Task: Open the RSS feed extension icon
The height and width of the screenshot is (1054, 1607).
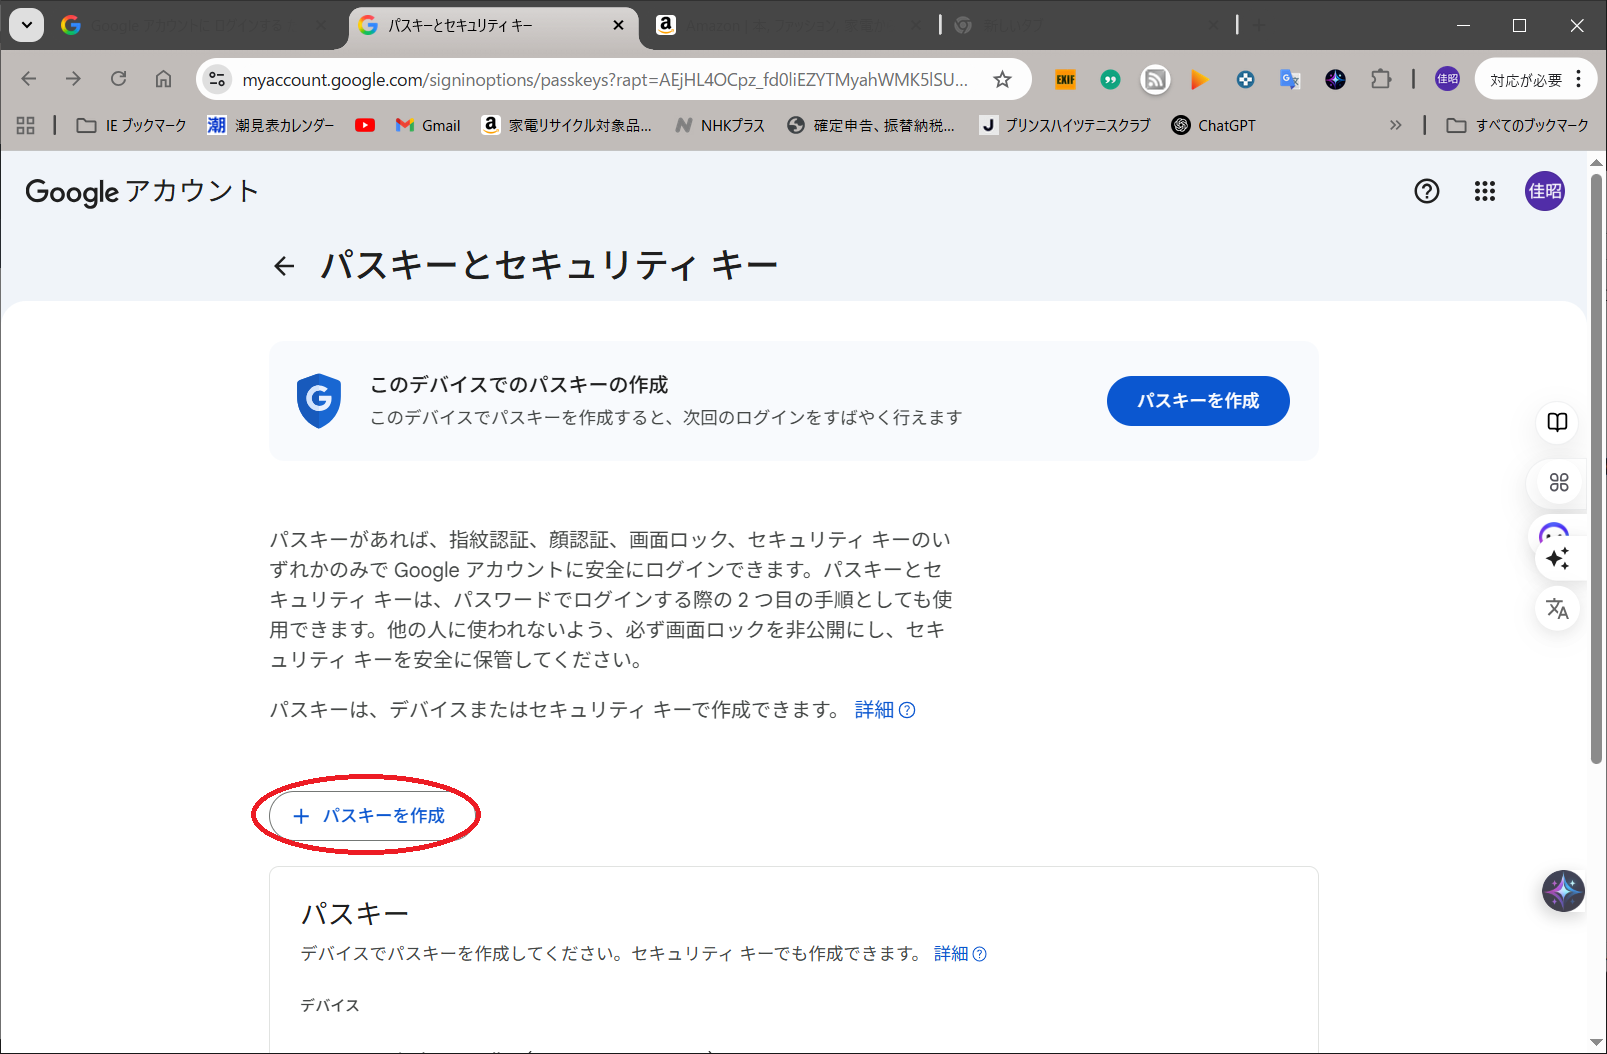Action: click(1155, 80)
